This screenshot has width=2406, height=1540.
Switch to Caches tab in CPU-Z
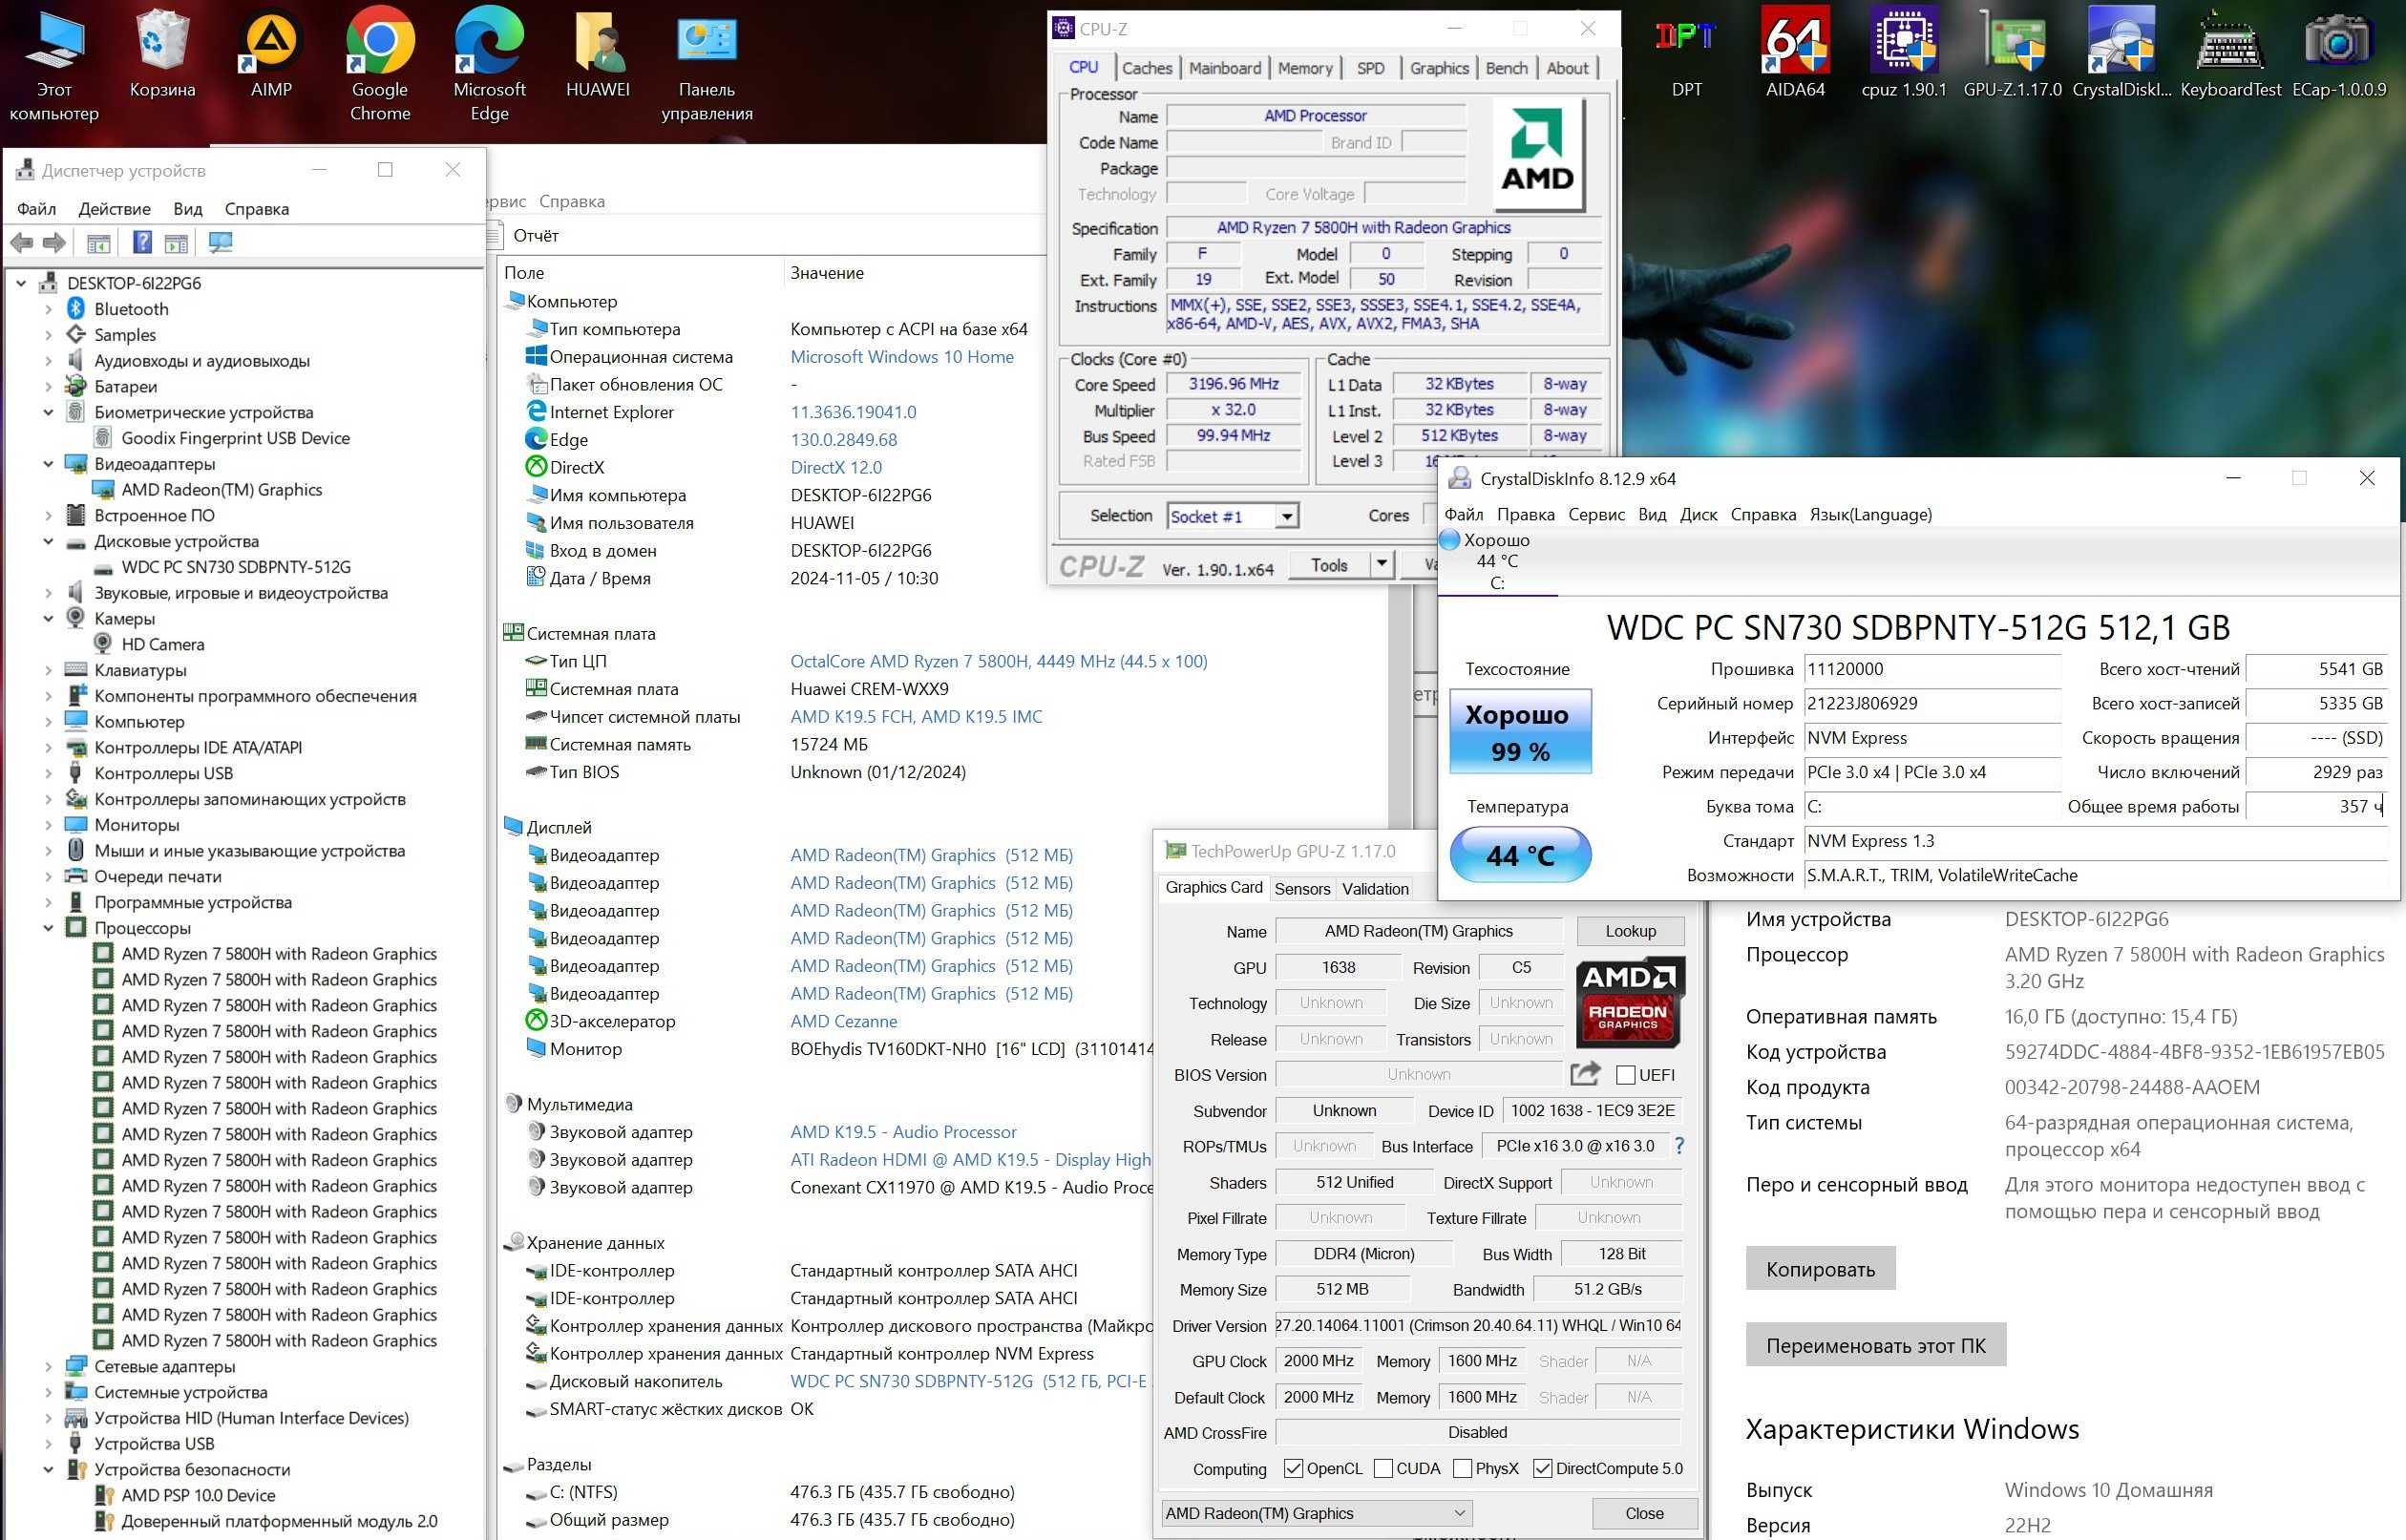[1146, 68]
